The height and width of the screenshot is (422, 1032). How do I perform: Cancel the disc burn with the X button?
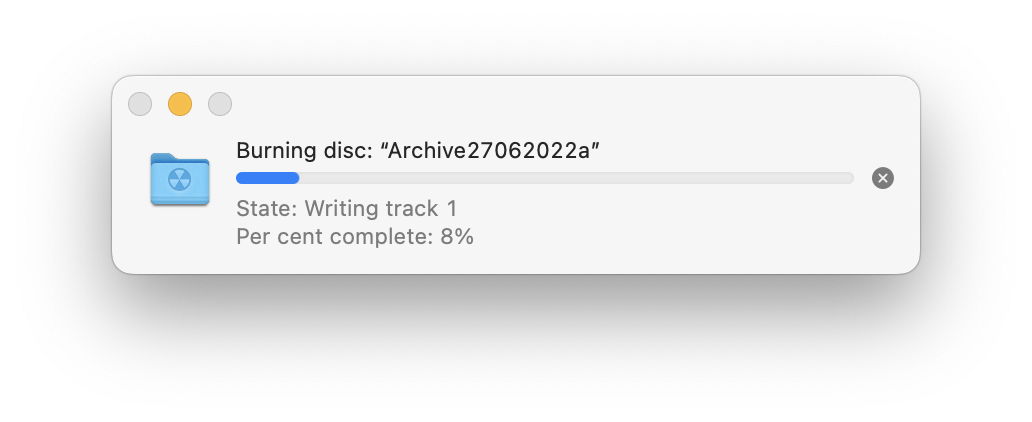coord(882,178)
